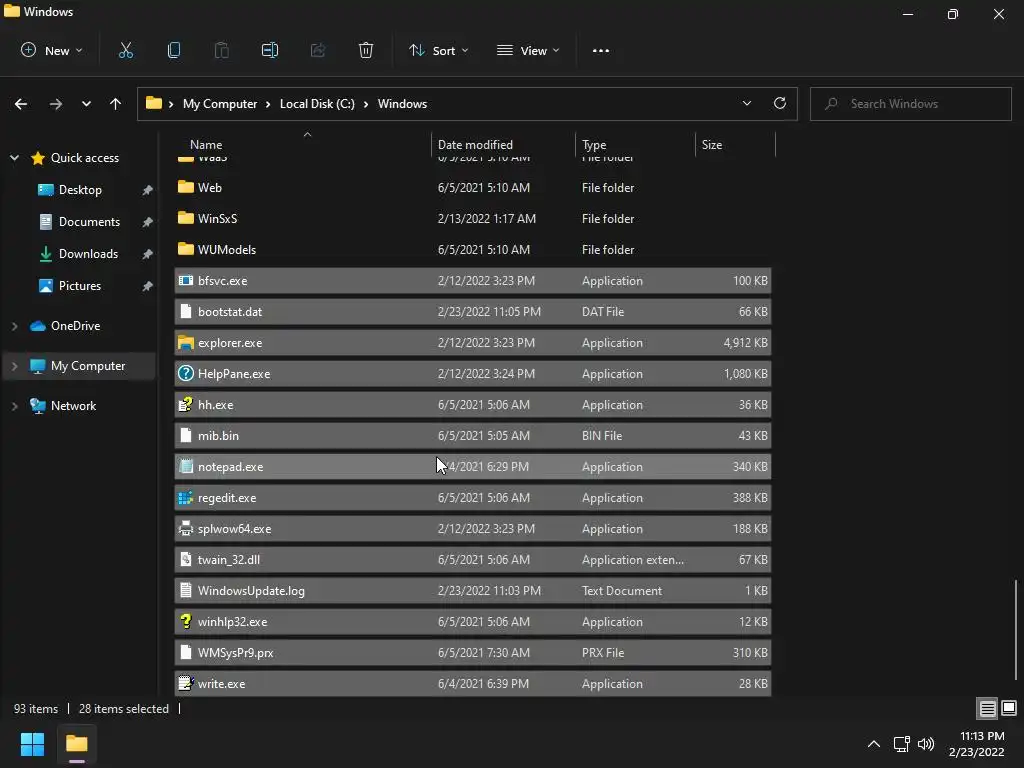Image resolution: width=1024 pixels, height=768 pixels.
Task: Click the HelpPane.exe question mark icon
Action: [185, 374]
